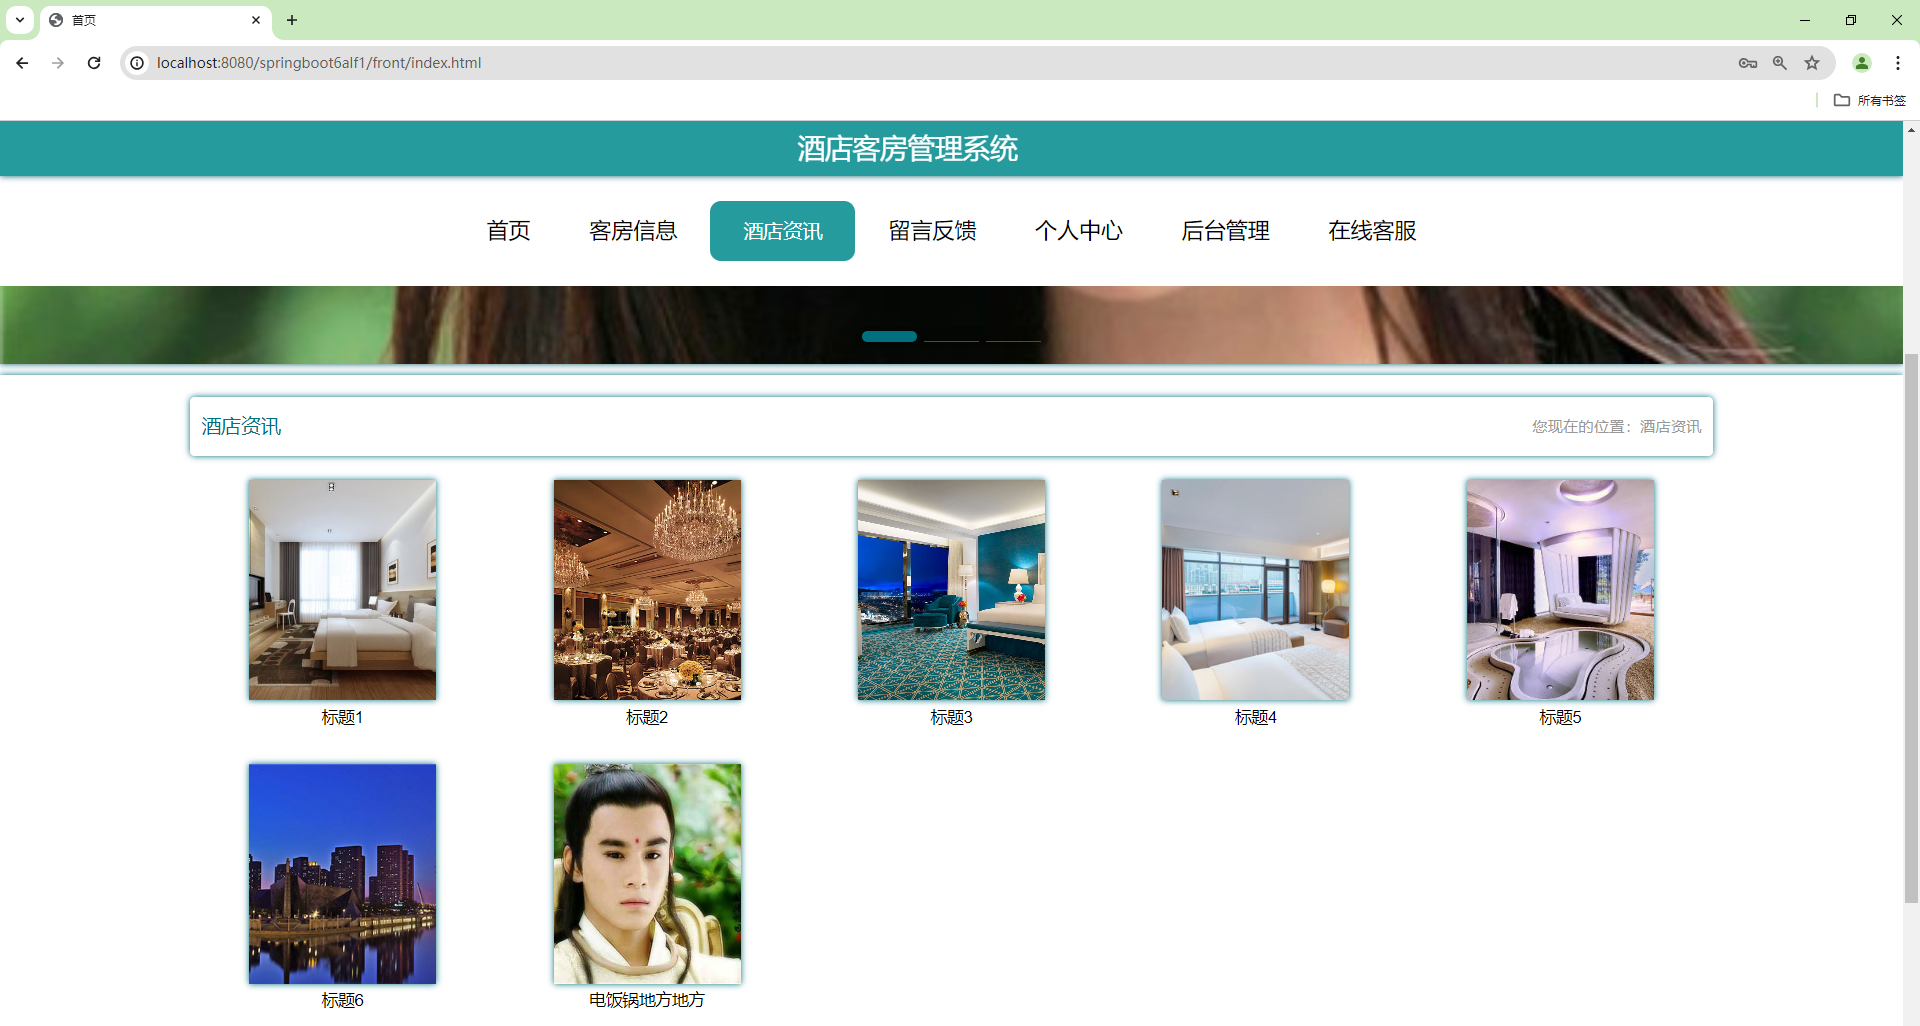
Task: Open the Chrome menu
Action: [1898, 62]
